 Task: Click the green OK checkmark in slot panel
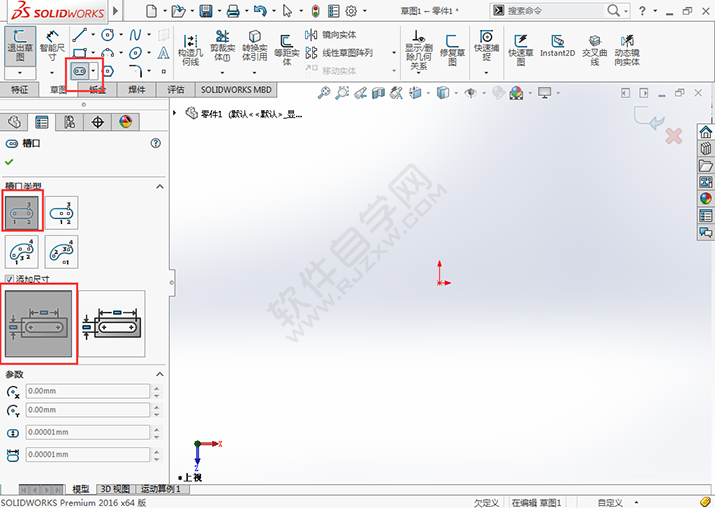click(x=9, y=162)
